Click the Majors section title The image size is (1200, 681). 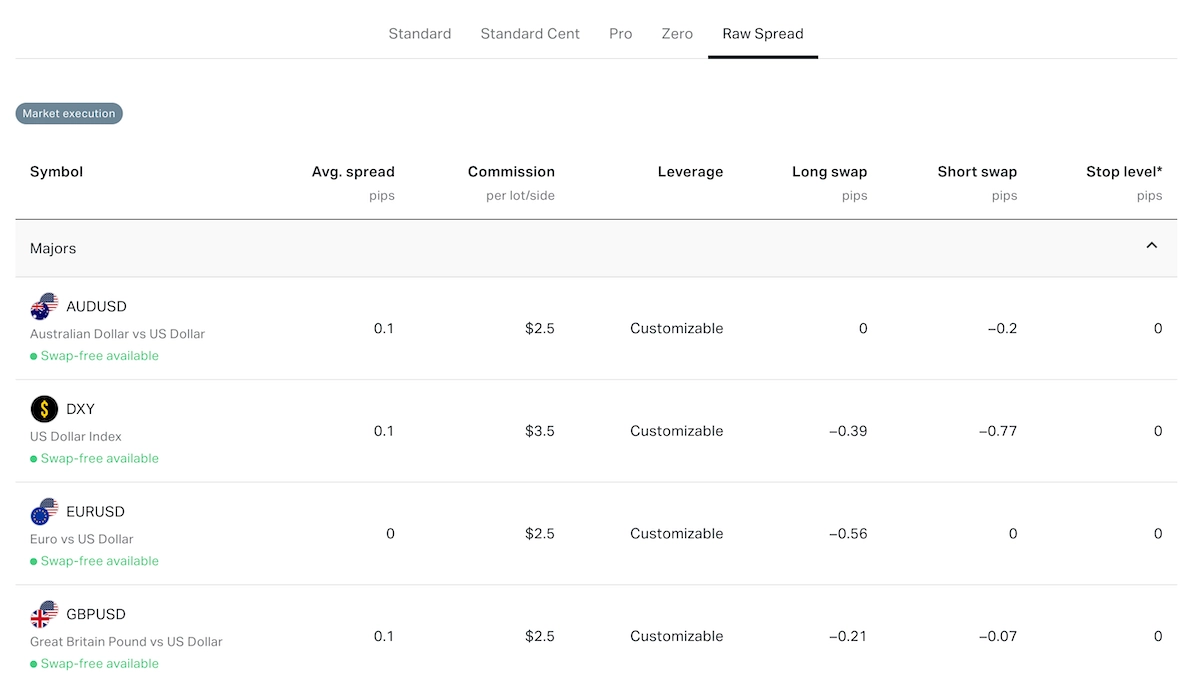pyautogui.click(x=53, y=248)
